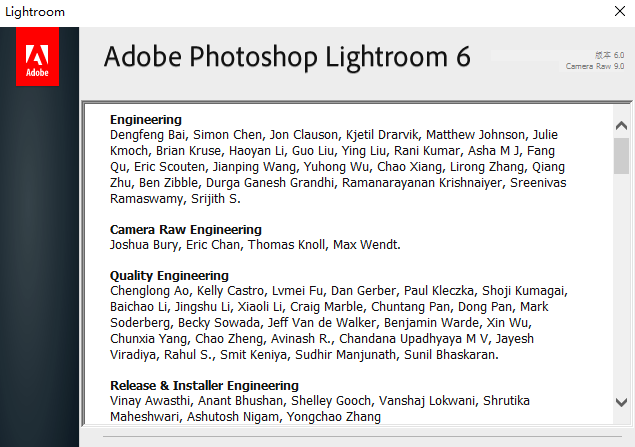
Task: Click the version 6.0 label
Action: point(609,54)
